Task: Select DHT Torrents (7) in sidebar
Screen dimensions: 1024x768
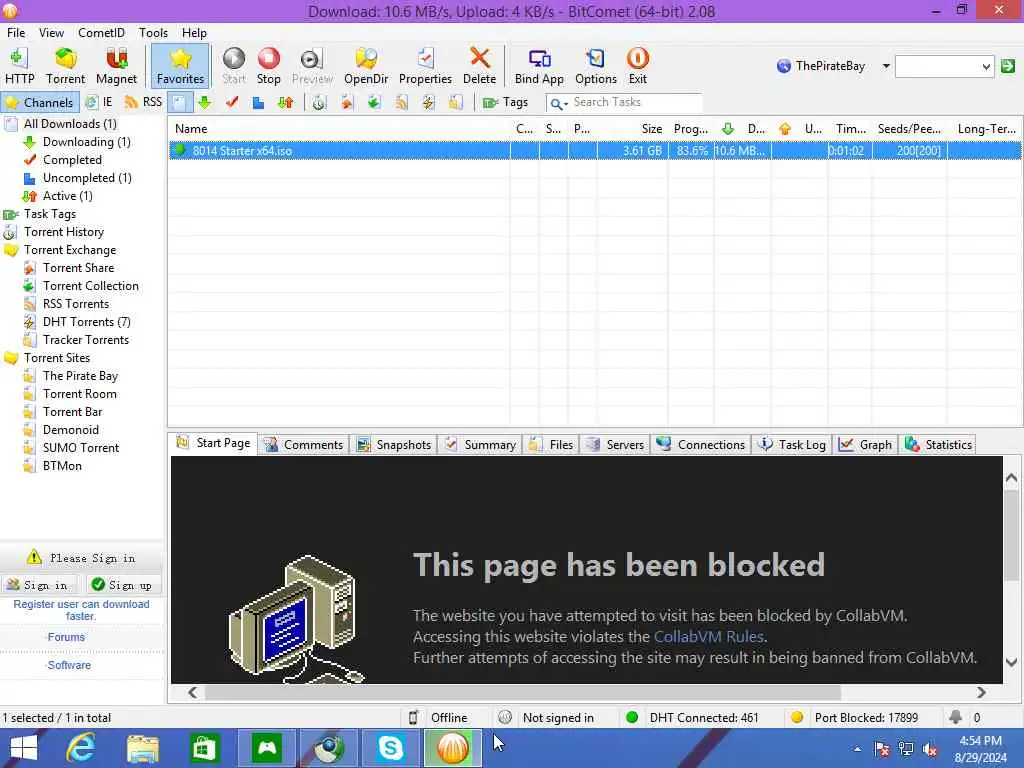Action: pyautogui.click(x=86, y=322)
